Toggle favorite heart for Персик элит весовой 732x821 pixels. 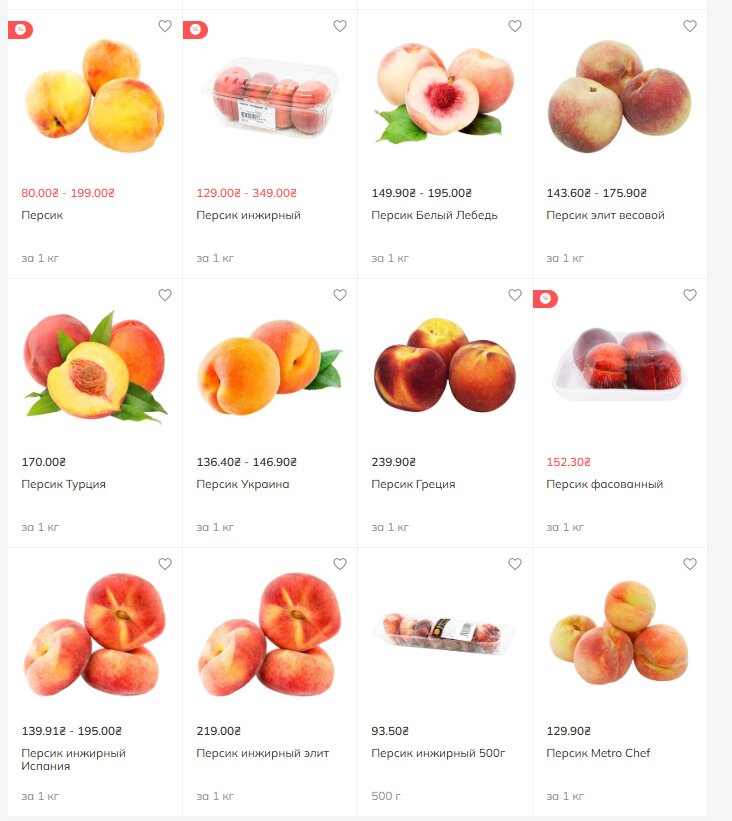(690, 26)
